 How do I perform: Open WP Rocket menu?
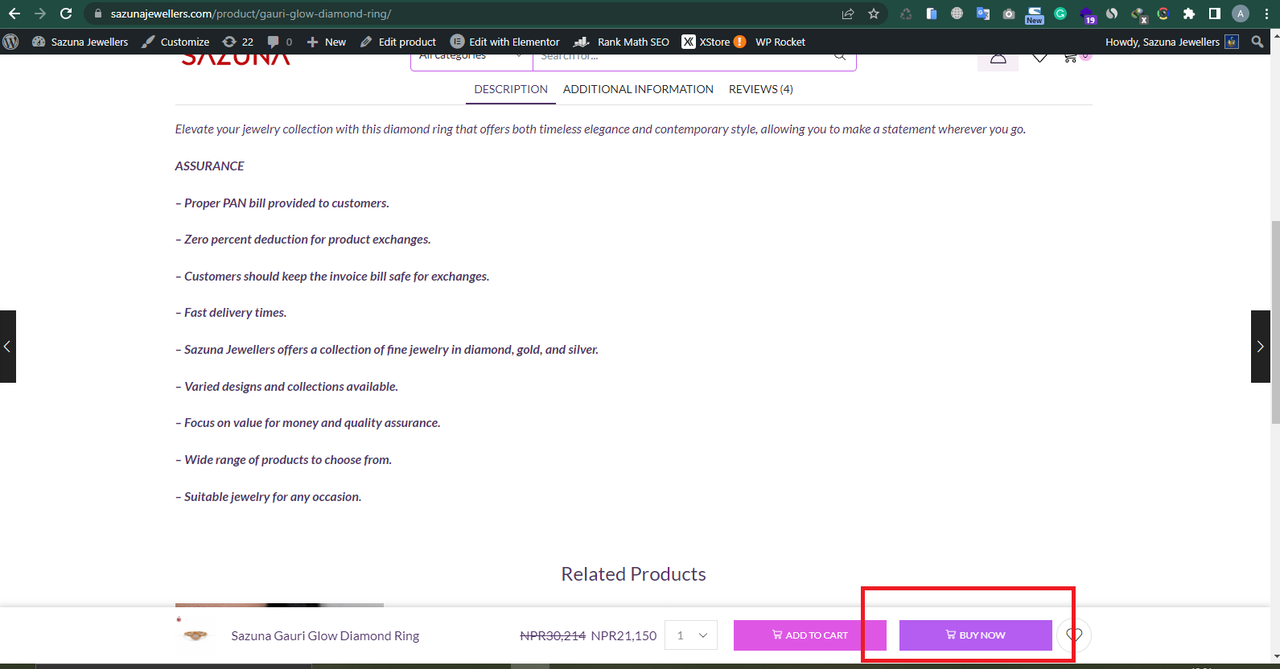[780, 42]
